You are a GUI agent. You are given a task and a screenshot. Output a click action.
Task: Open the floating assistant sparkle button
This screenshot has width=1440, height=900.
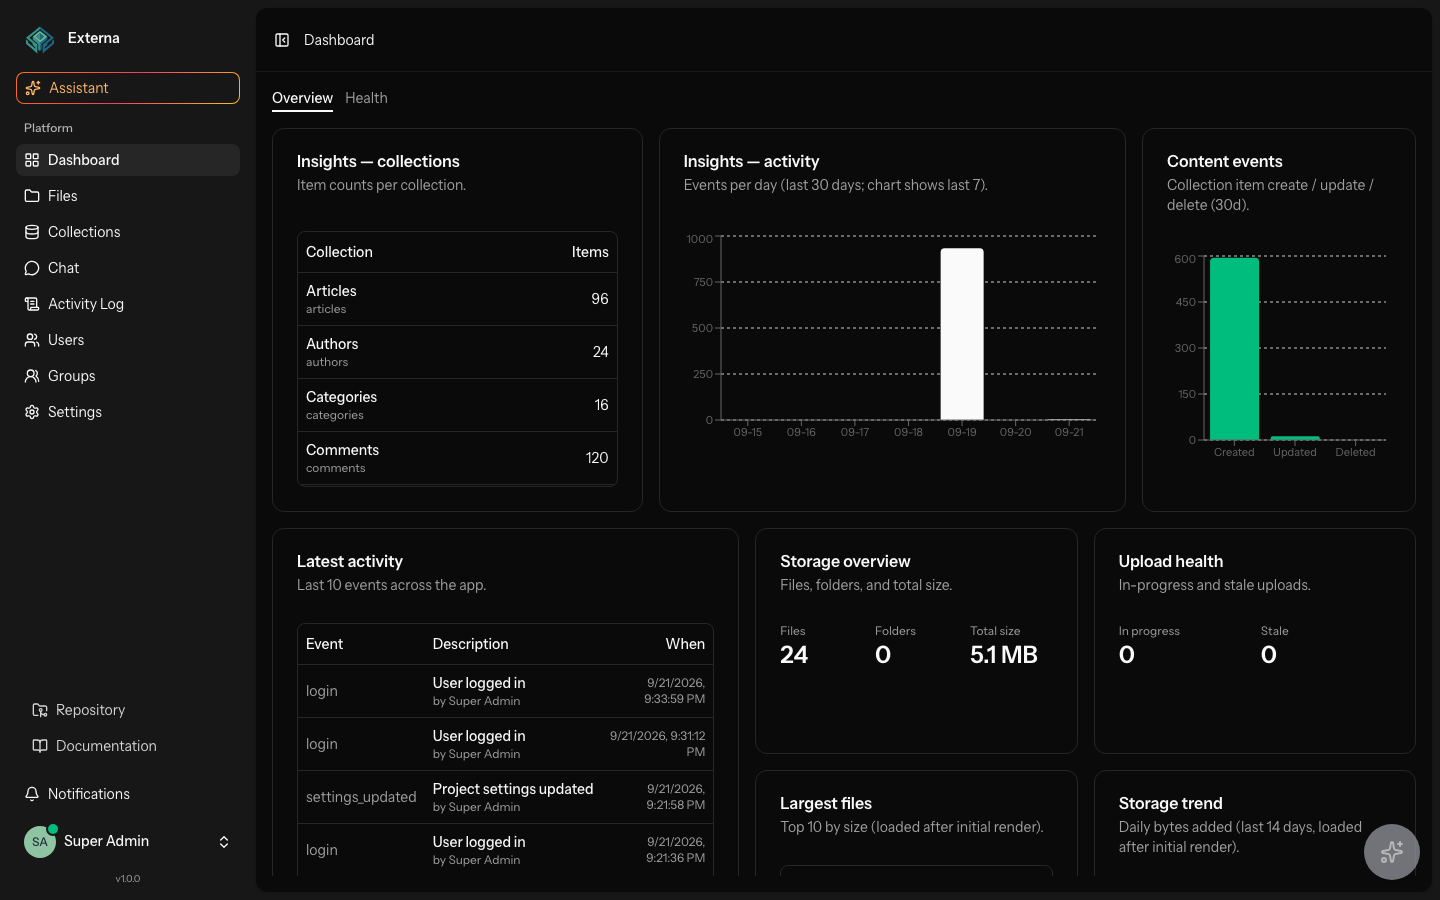(1392, 852)
